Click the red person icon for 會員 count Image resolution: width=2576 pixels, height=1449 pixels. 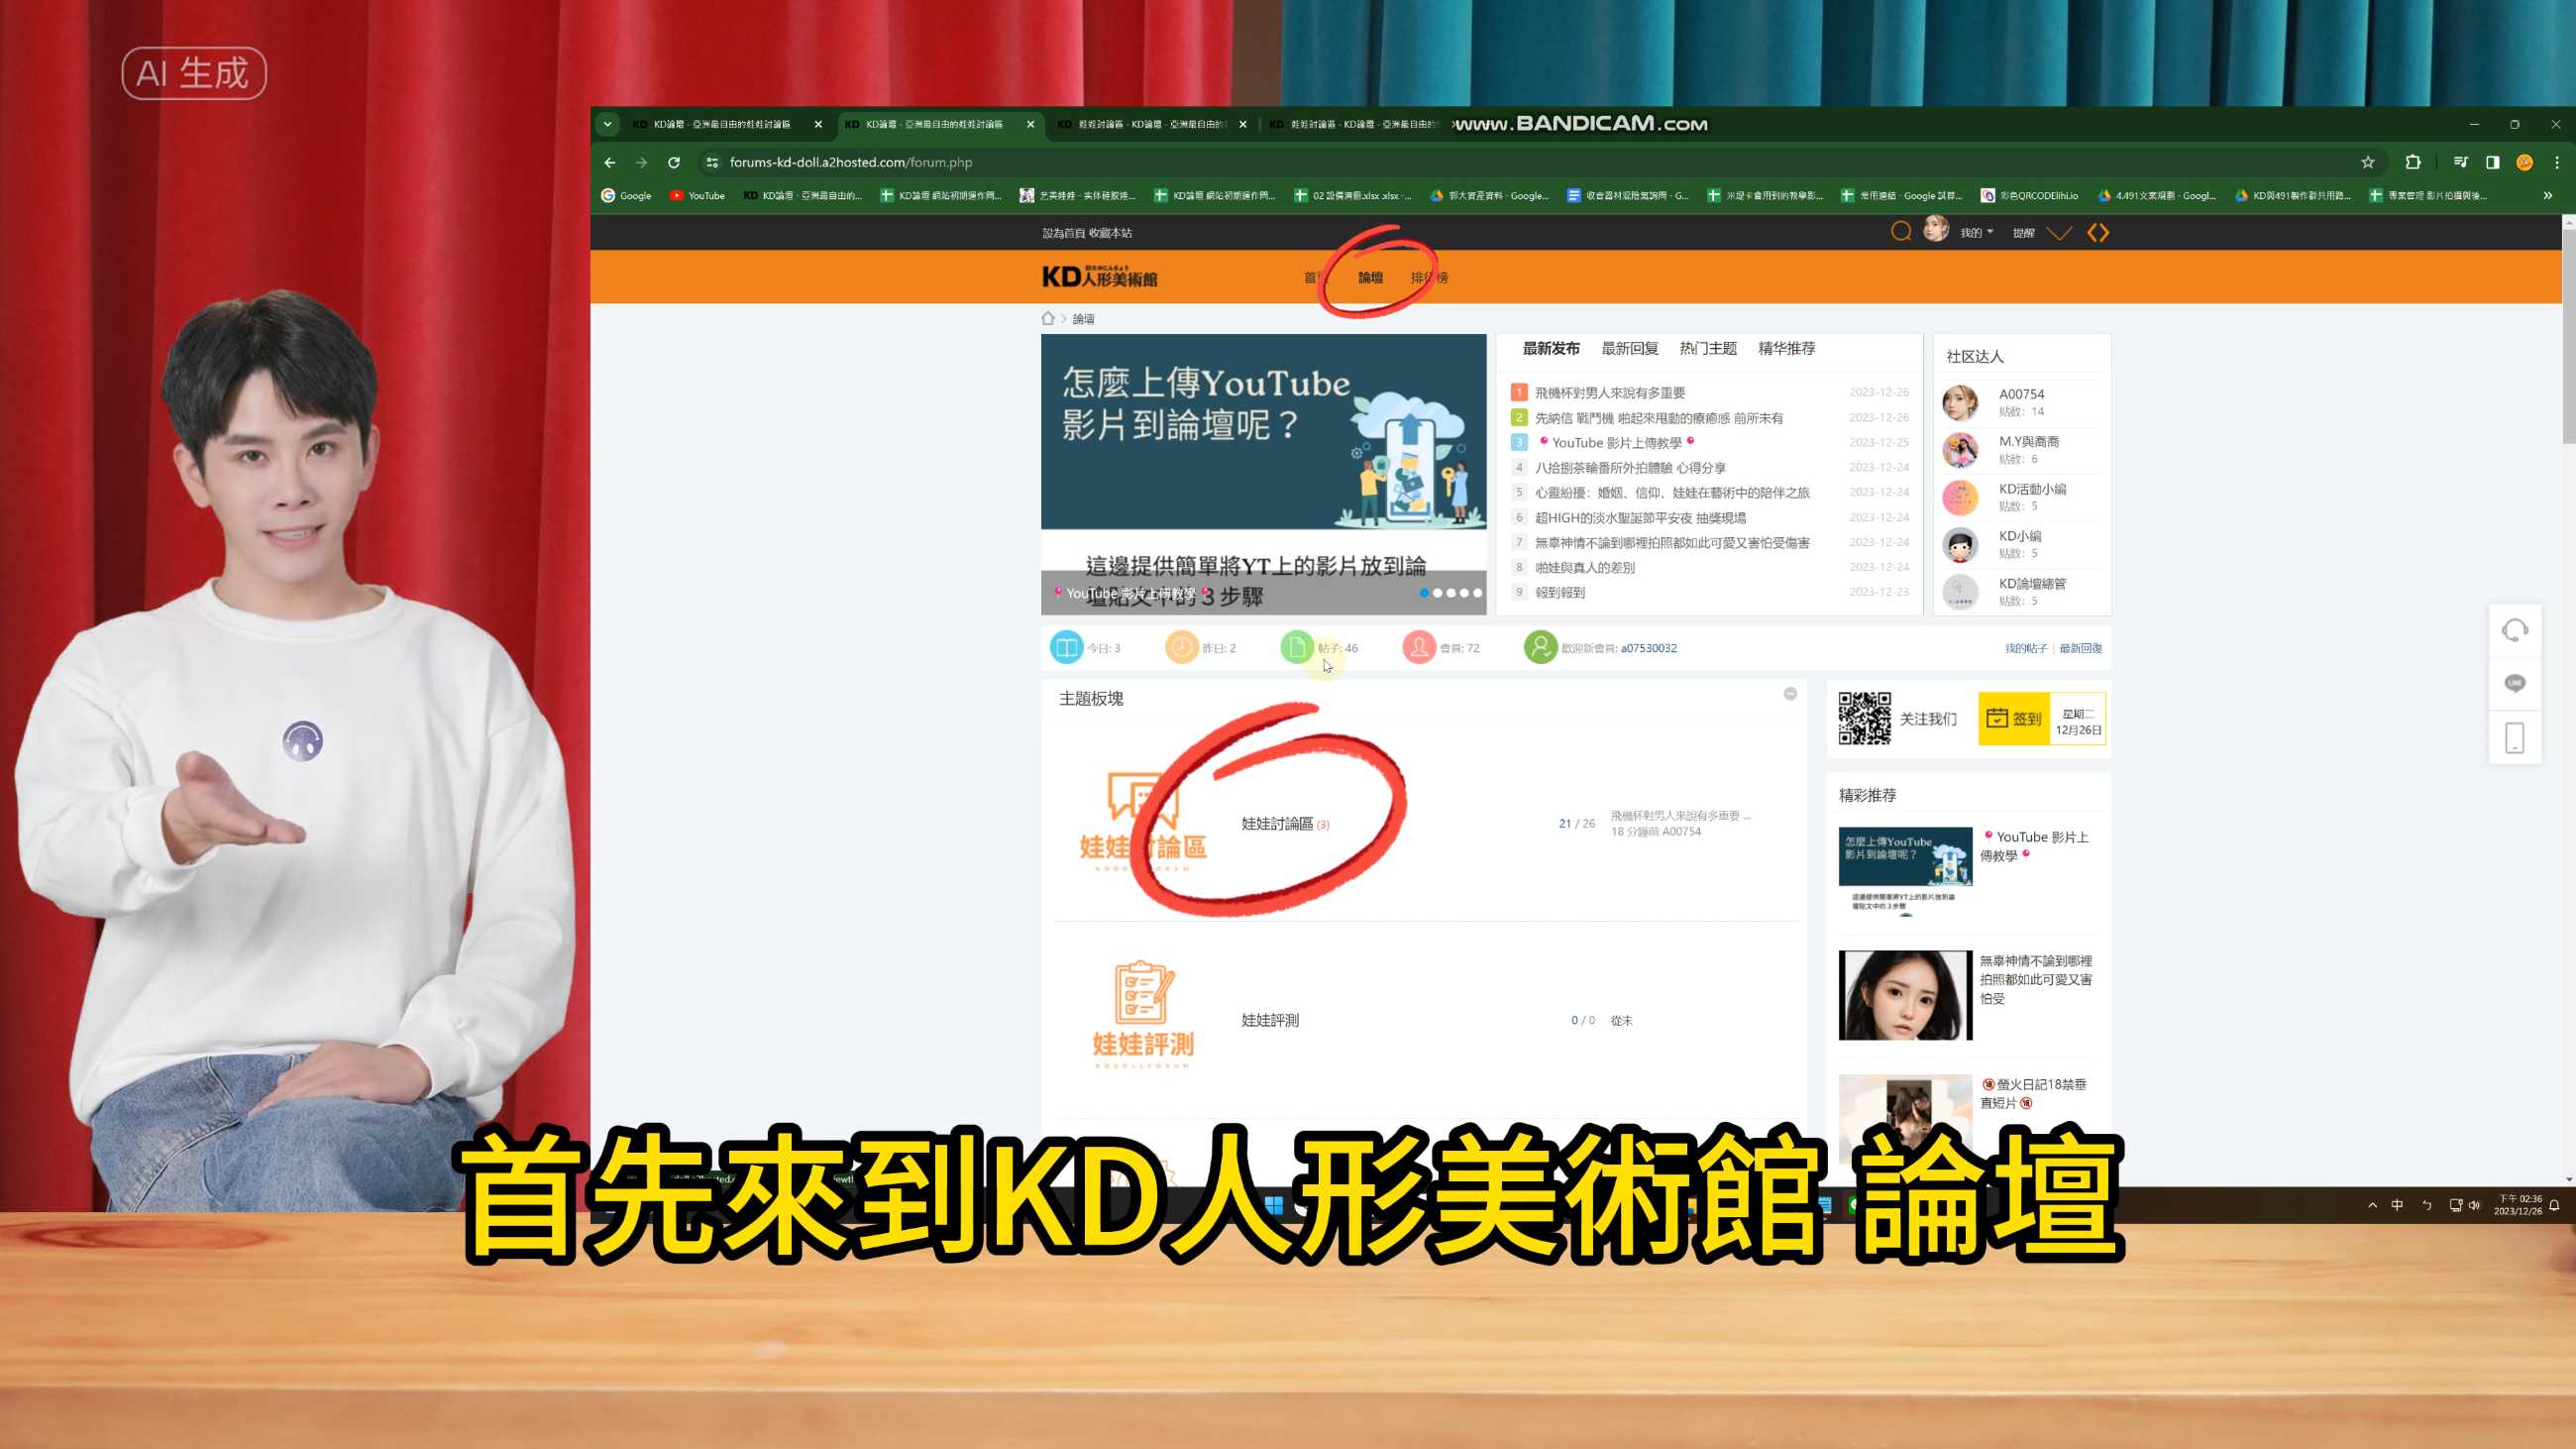point(1419,647)
